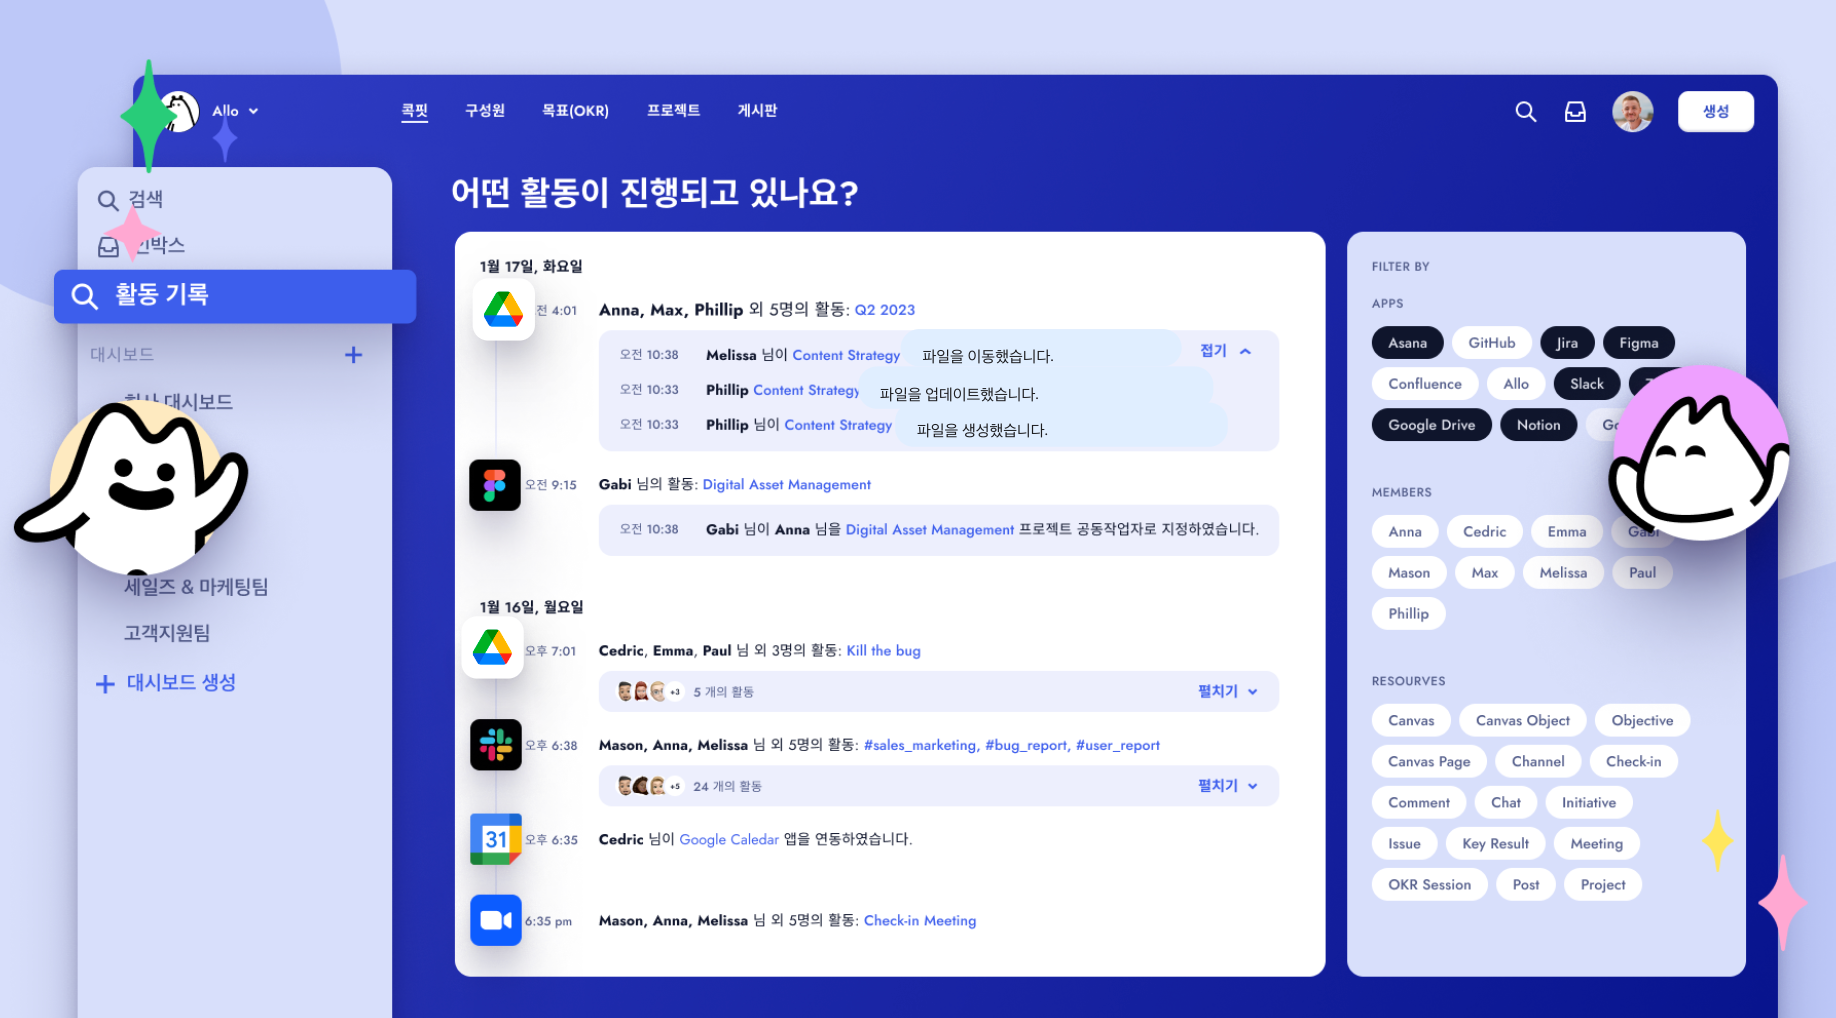The height and width of the screenshot is (1018, 1836).
Task: Switch to the 프로젝트 tab
Action: (x=673, y=110)
